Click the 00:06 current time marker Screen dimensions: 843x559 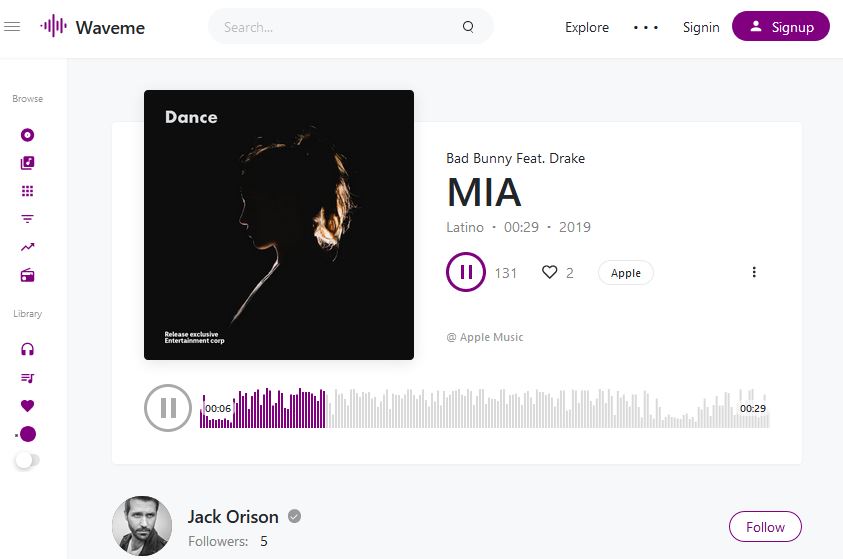pos(218,408)
